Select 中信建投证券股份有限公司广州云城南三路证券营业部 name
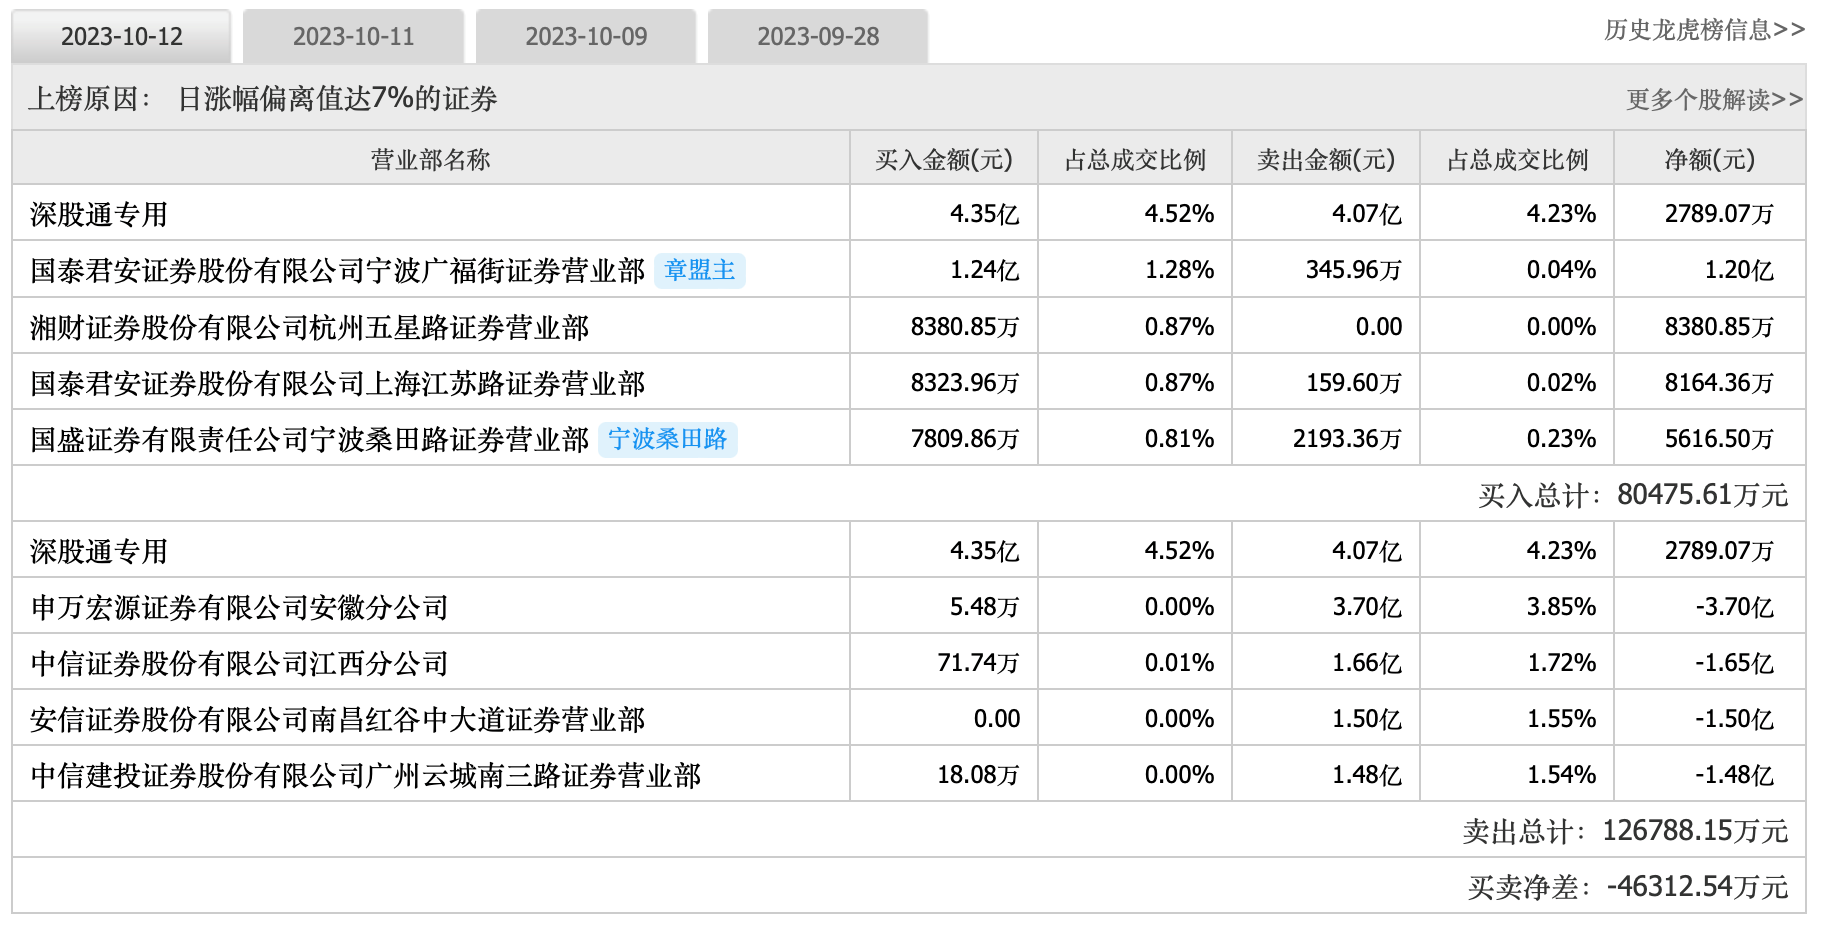 click(366, 775)
